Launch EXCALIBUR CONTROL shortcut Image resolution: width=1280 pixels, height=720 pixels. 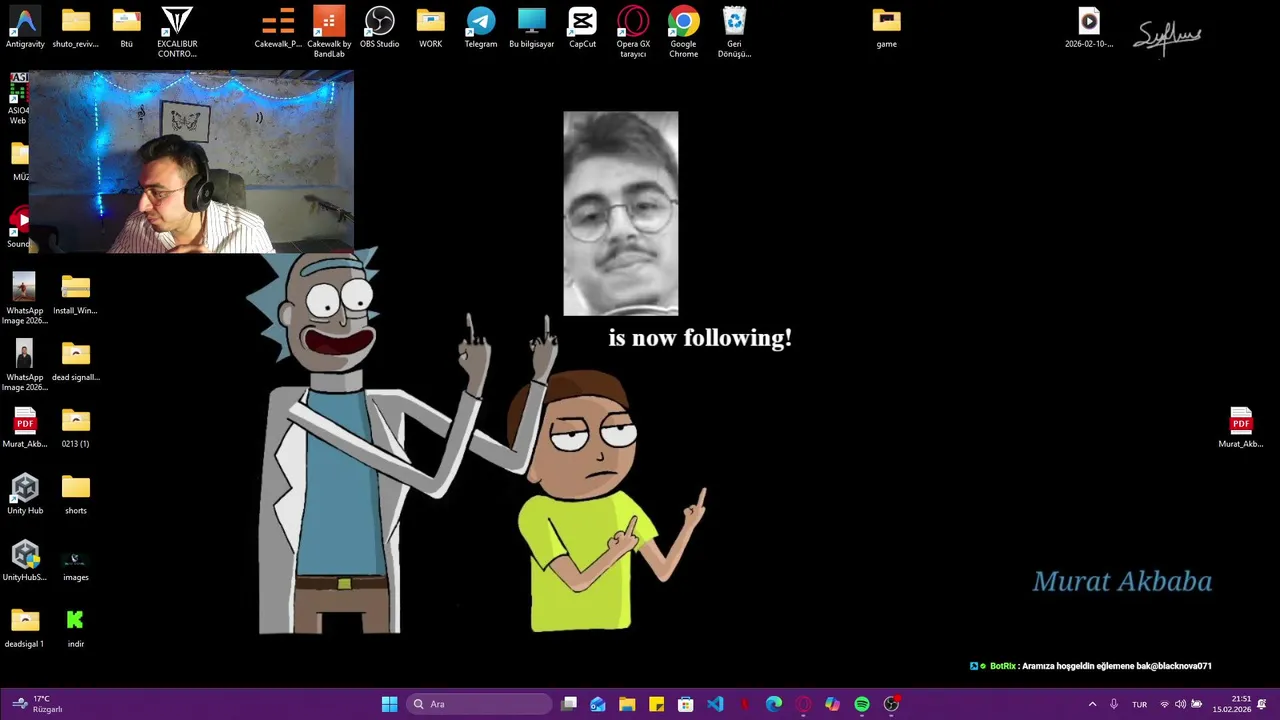tap(177, 32)
